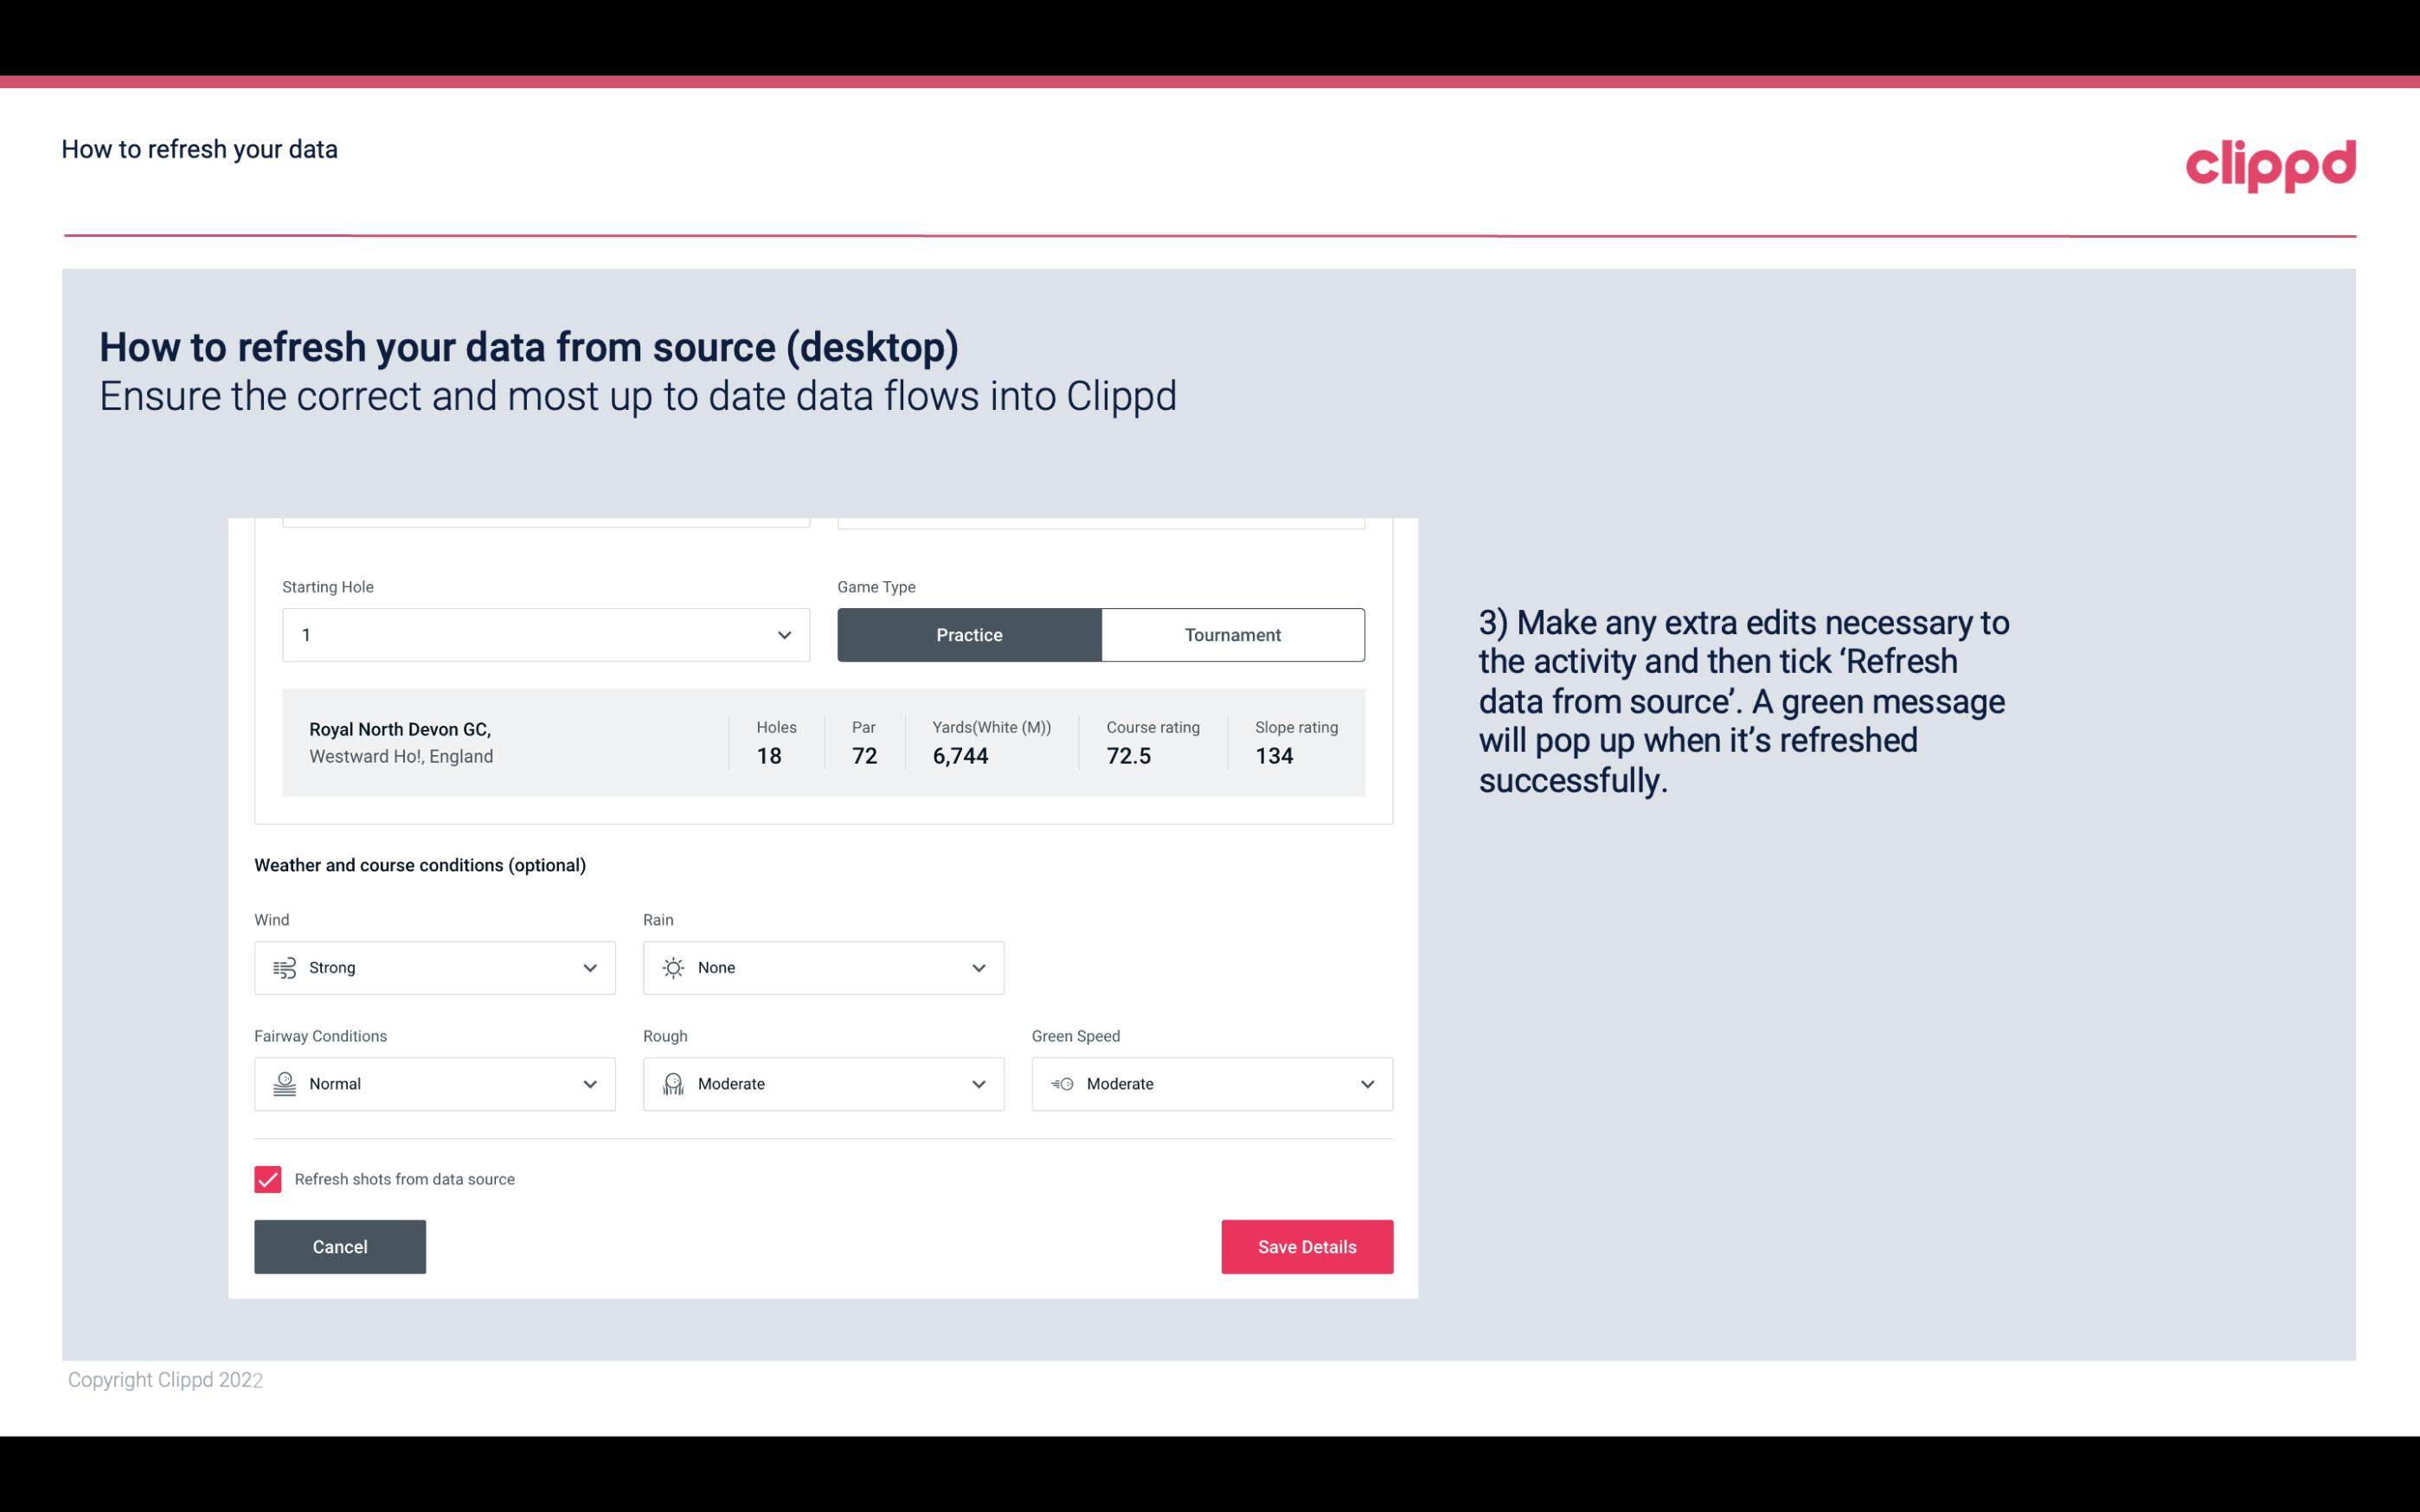
Task: Click the rain condition icon
Action: point(672,967)
